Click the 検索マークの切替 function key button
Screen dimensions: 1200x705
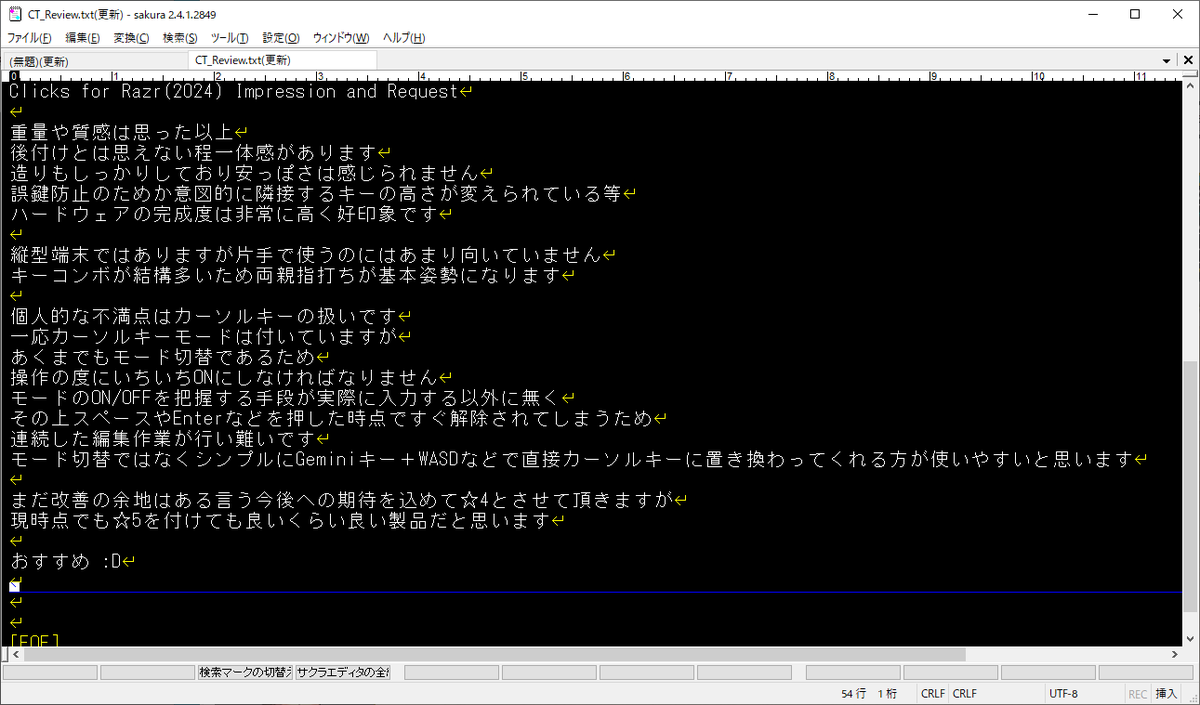pyautogui.click(x=245, y=672)
